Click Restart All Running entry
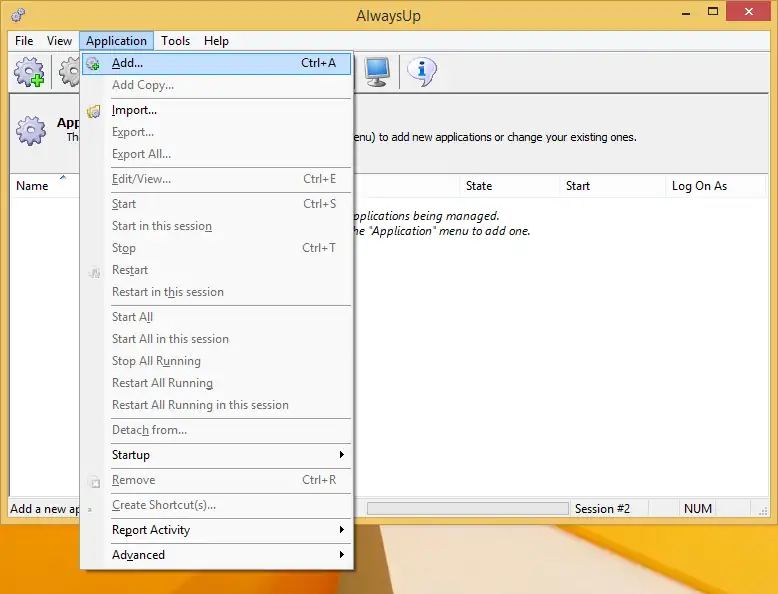Image resolution: width=778 pixels, height=594 pixels. (216, 383)
